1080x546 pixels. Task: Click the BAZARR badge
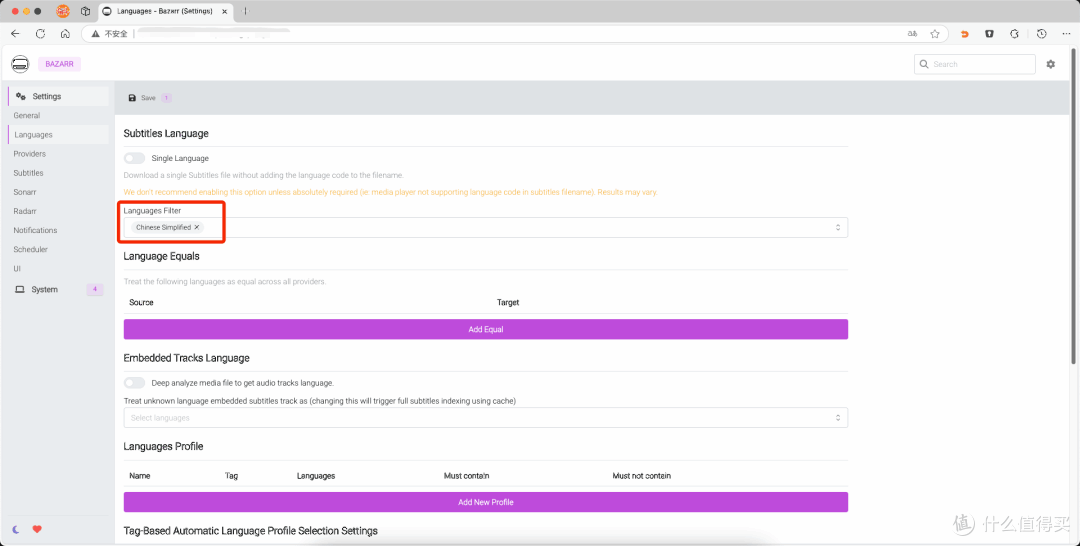click(x=59, y=64)
